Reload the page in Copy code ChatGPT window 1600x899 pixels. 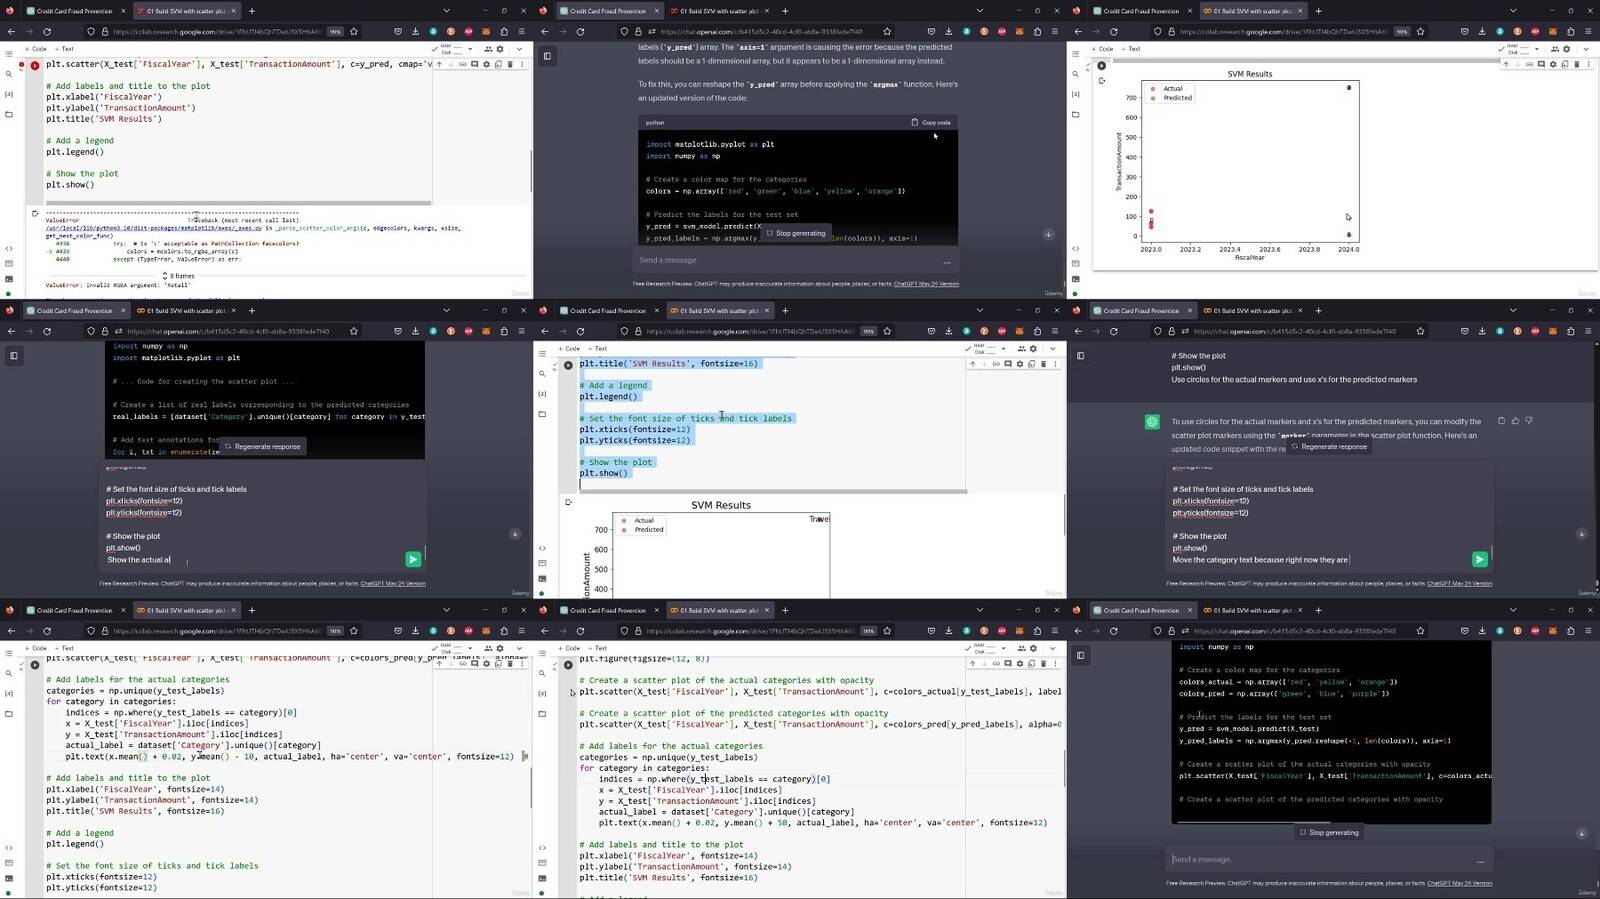point(580,31)
